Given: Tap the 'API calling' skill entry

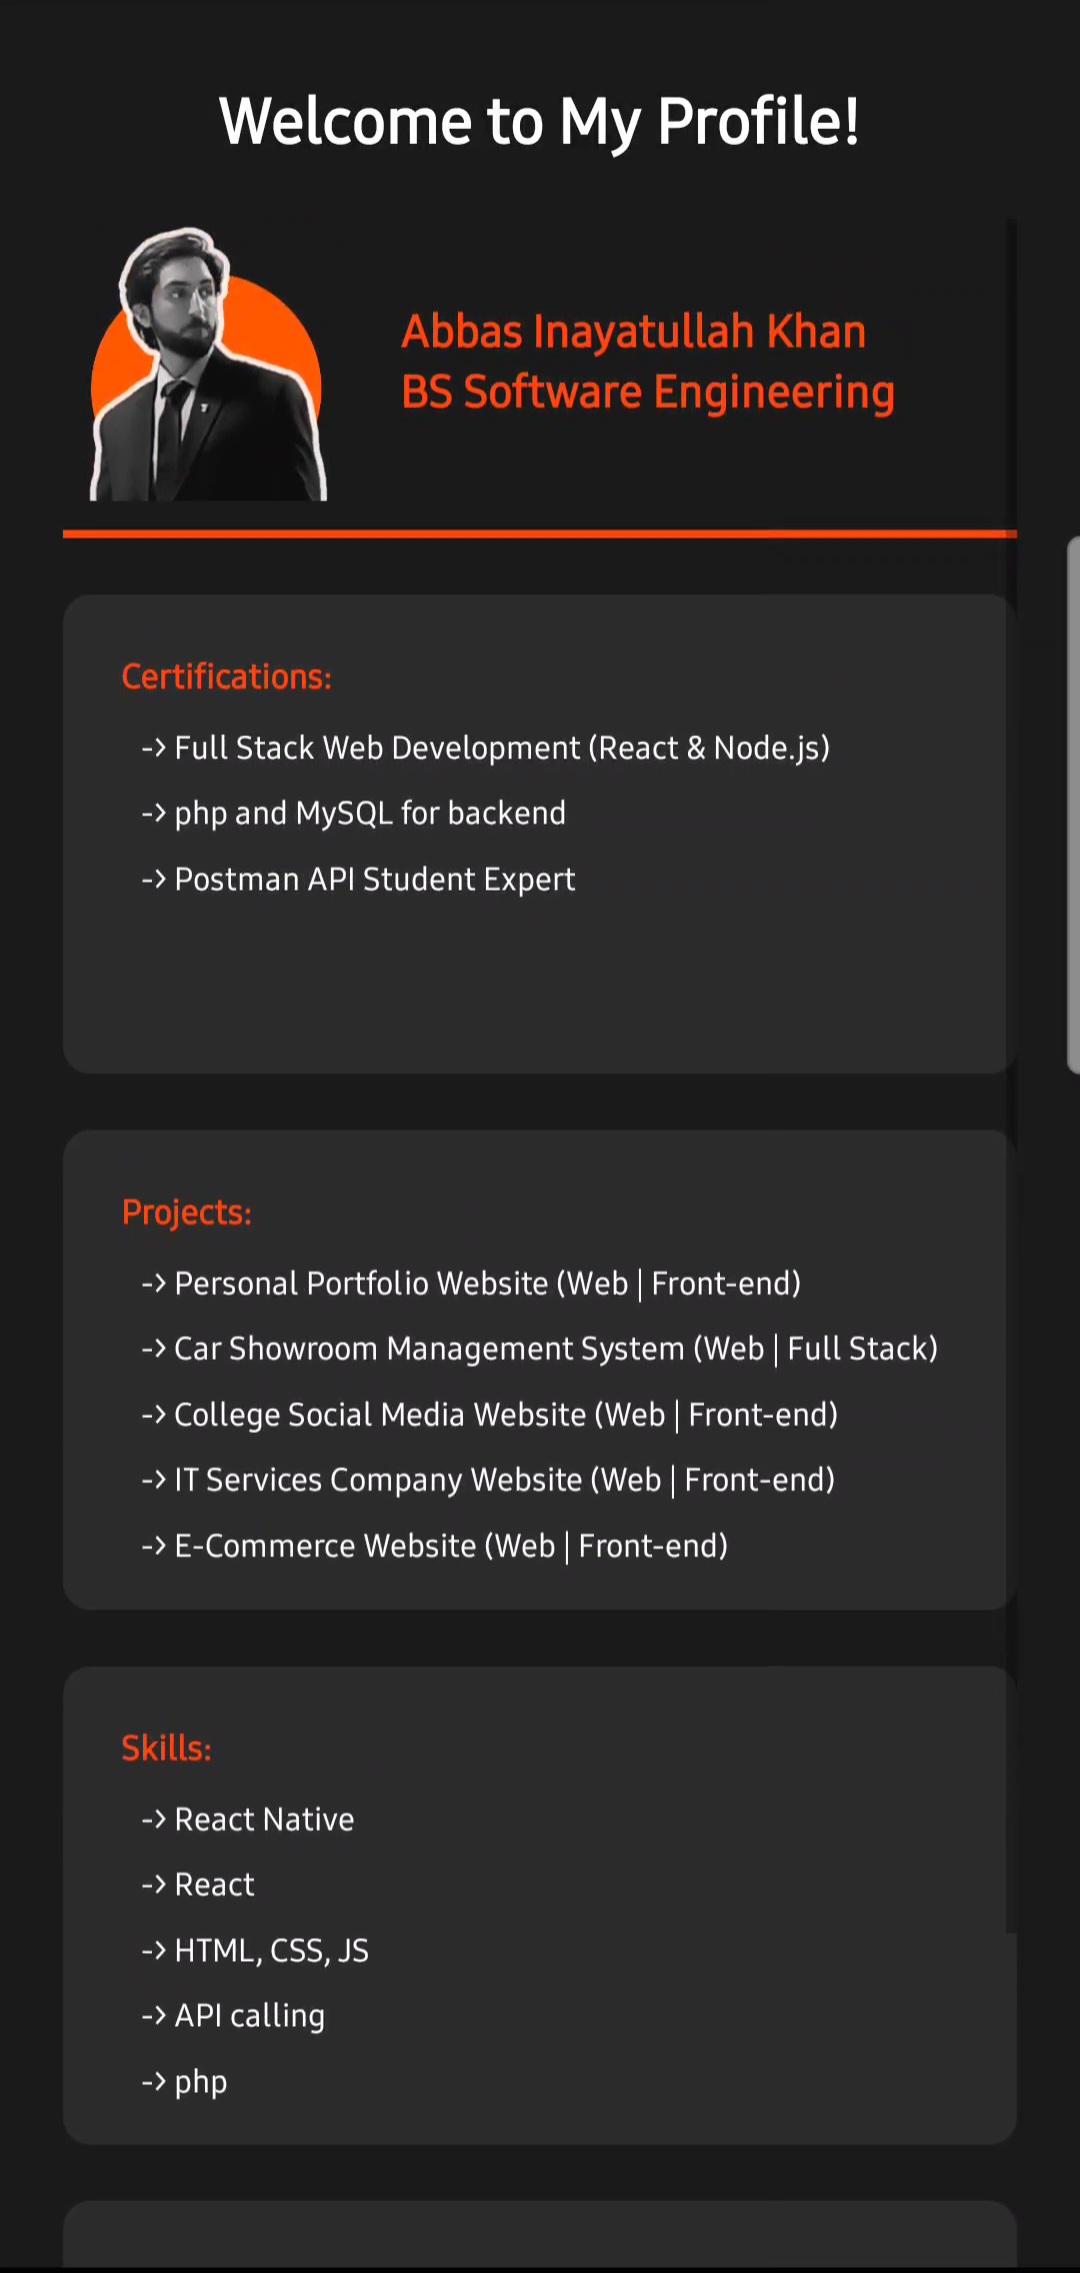Looking at the screenshot, I should tap(249, 2016).
